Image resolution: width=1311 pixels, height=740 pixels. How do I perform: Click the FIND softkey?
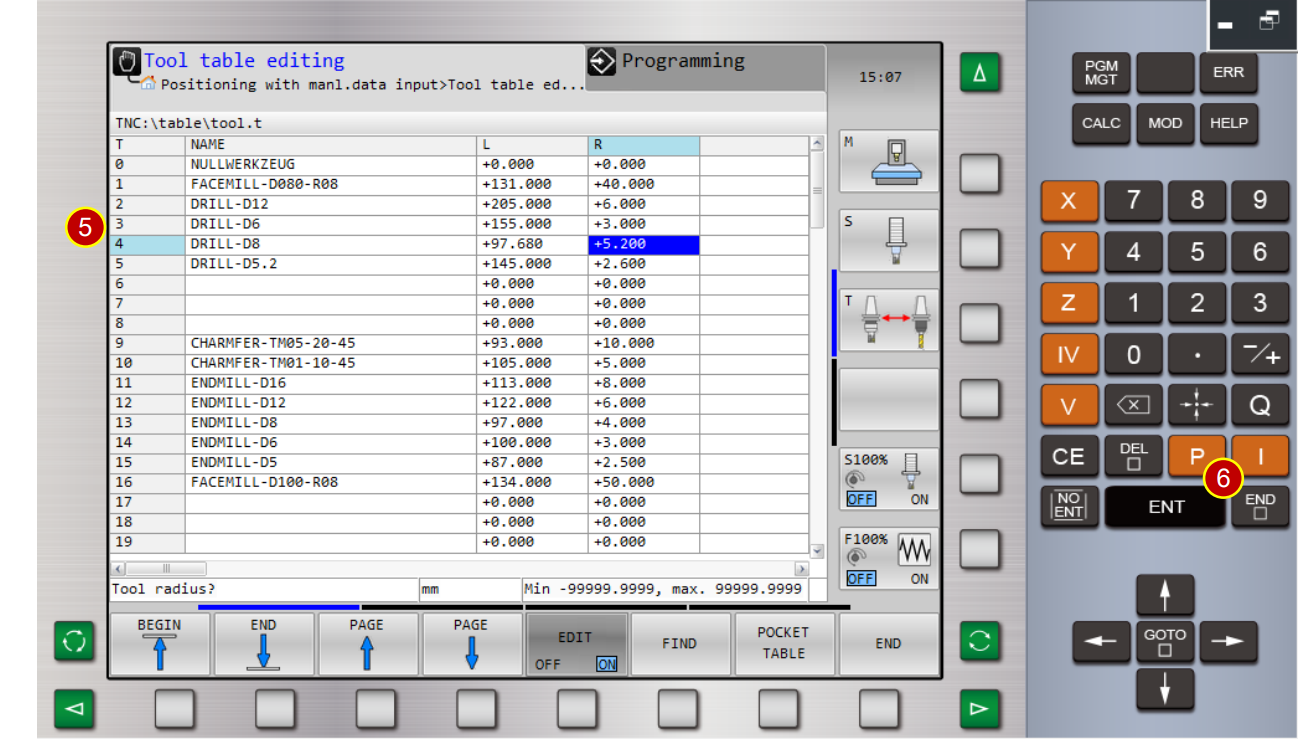(680, 644)
